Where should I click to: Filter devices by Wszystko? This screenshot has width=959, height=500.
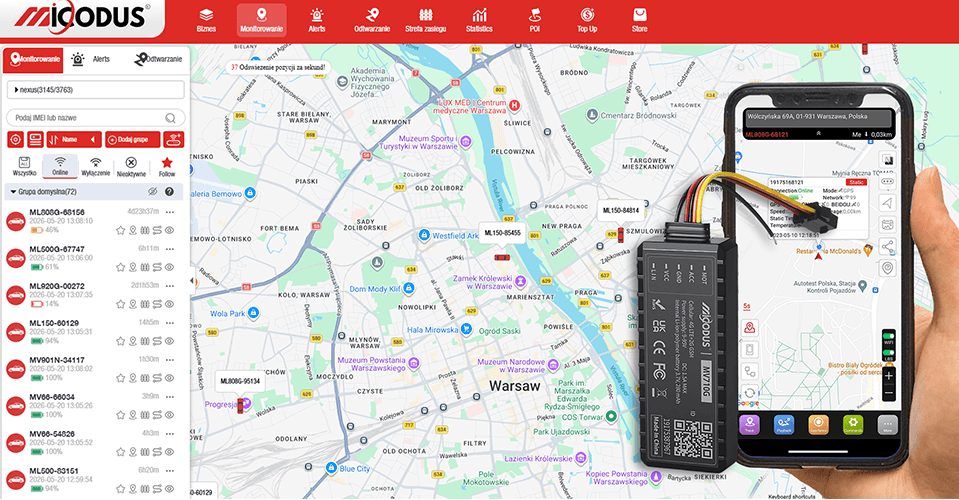coord(24,166)
